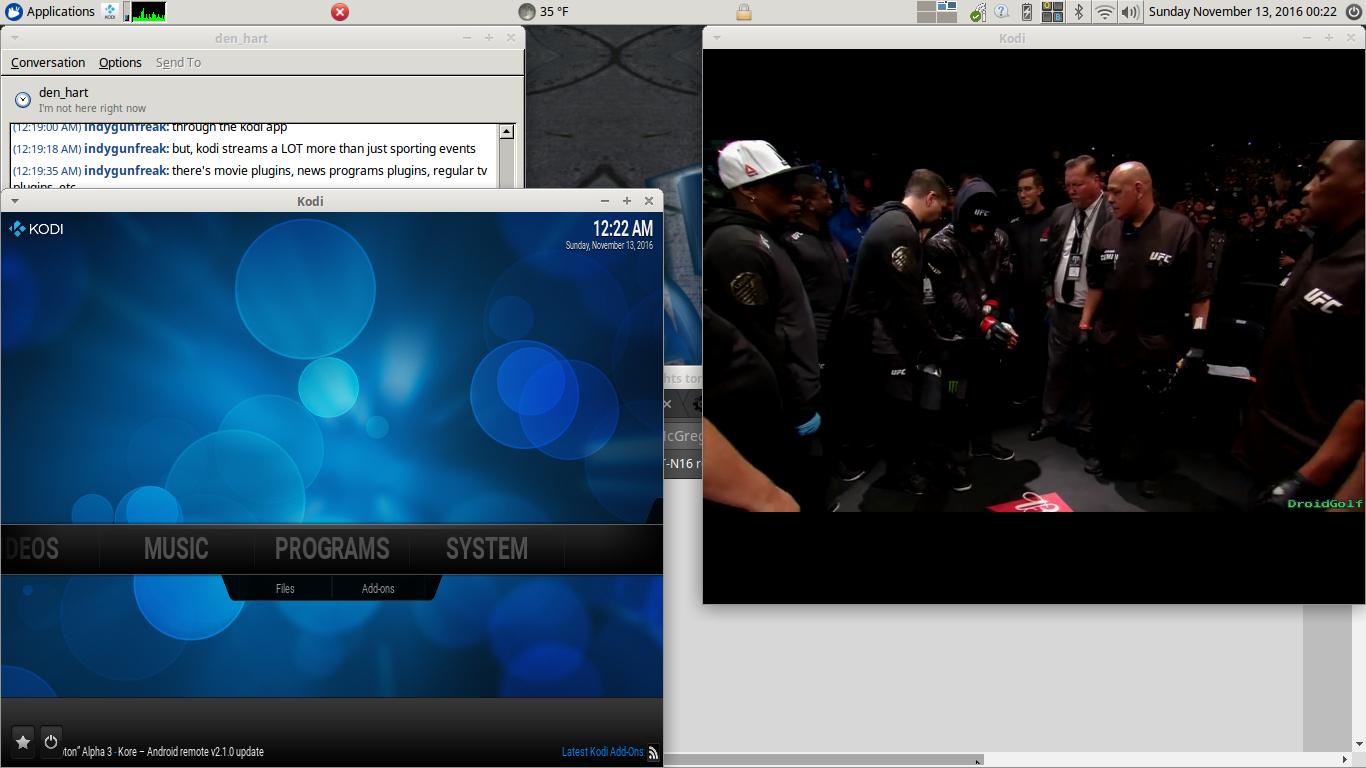The height and width of the screenshot is (768, 1366).
Task: Open the 35 °F weather applet
Action: (544, 12)
